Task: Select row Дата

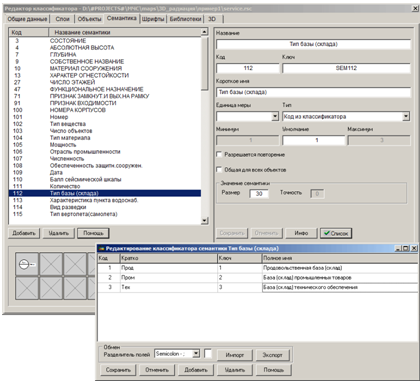Action: pyautogui.click(x=105, y=173)
